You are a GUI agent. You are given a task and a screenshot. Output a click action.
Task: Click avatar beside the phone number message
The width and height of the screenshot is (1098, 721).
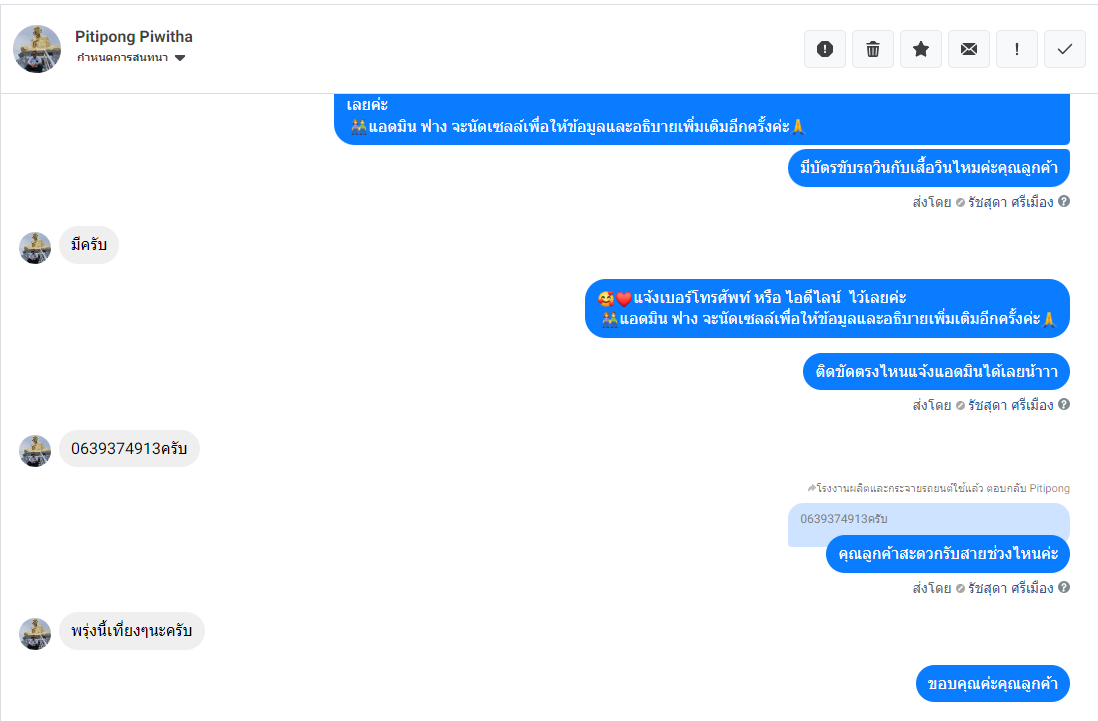pyautogui.click(x=35, y=451)
